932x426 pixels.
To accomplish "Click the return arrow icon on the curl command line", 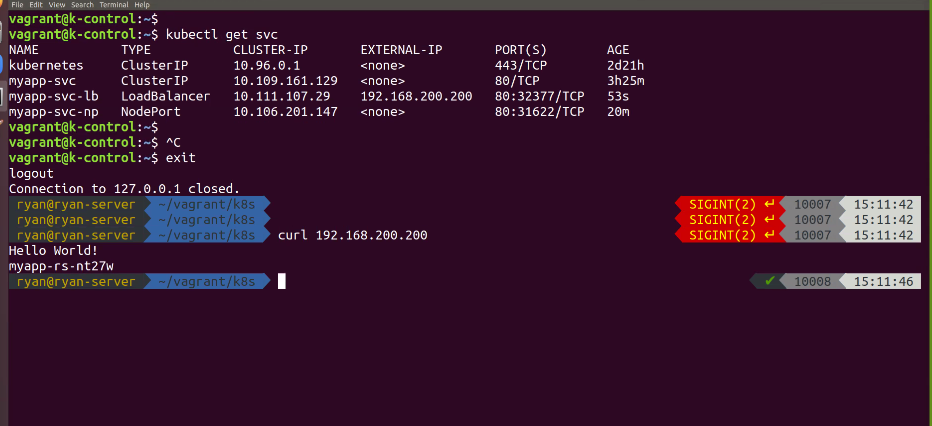I will point(770,235).
